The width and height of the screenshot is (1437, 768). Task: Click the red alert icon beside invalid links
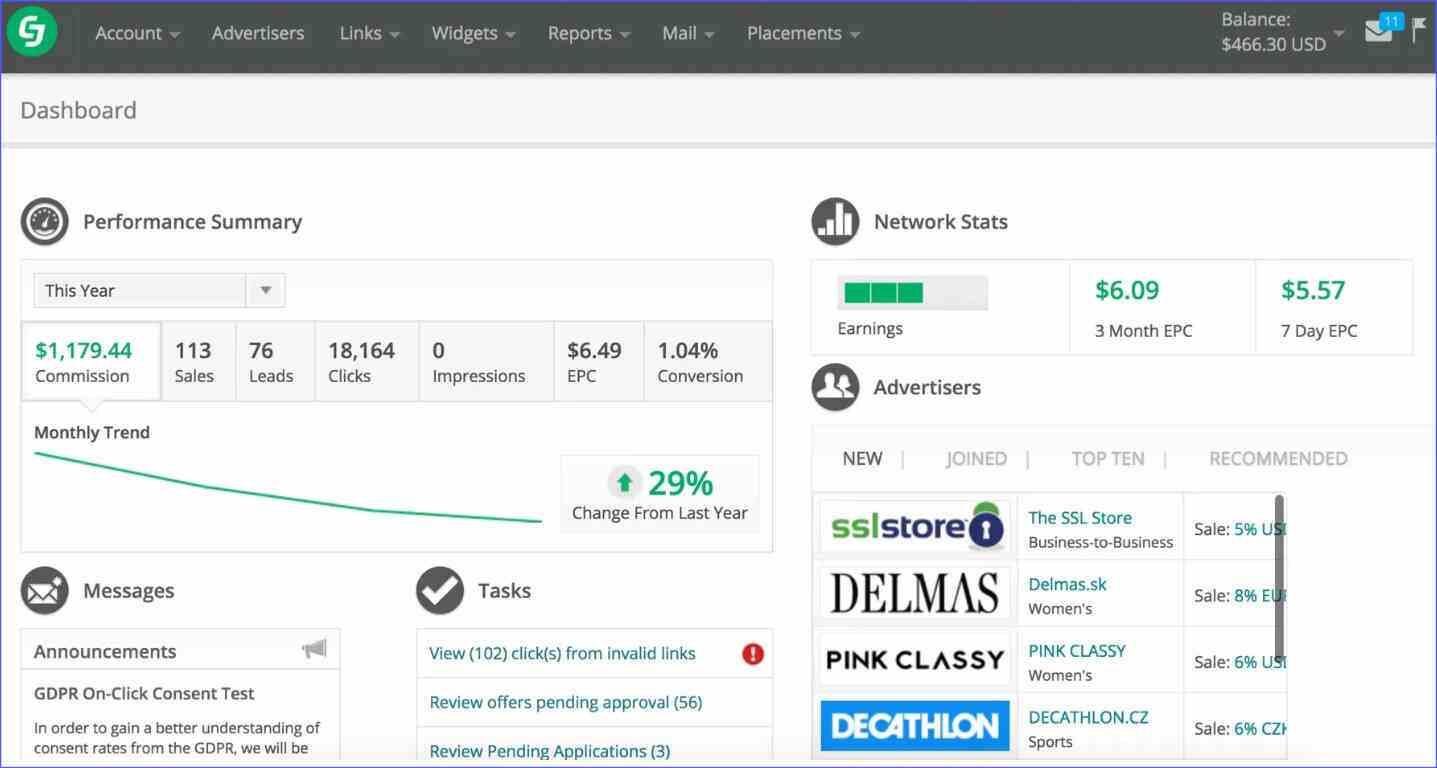point(751,653)
